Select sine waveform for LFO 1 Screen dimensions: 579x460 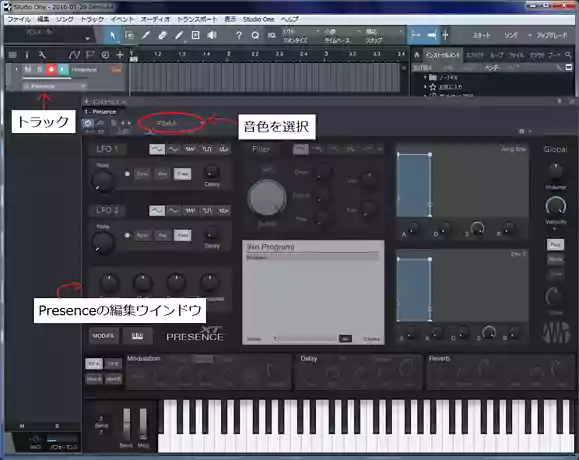click(x=157, y=149)
